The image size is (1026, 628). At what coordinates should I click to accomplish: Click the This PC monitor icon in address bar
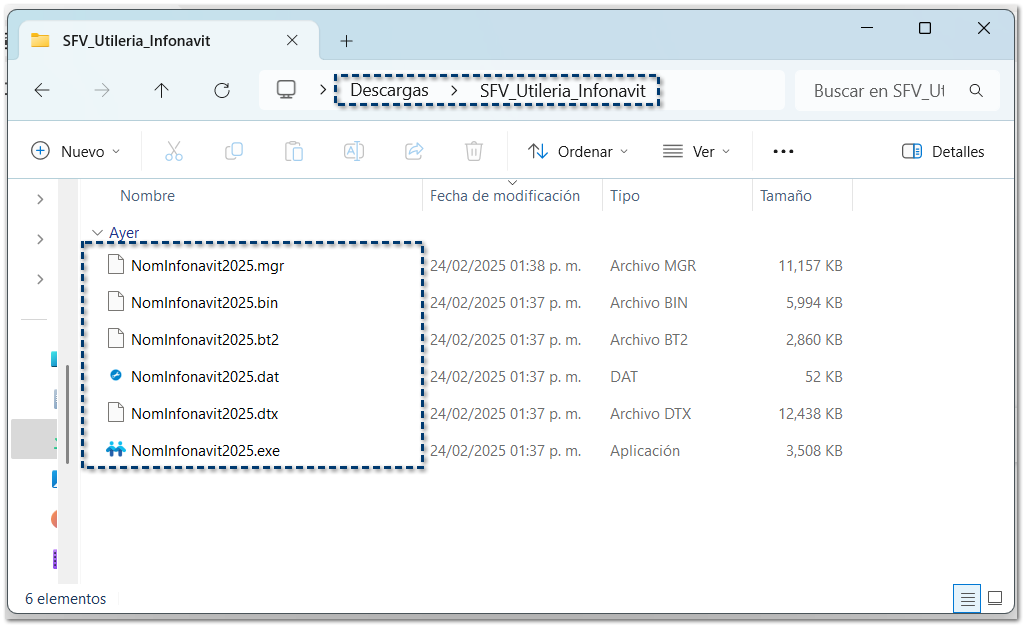coord(286,90)
